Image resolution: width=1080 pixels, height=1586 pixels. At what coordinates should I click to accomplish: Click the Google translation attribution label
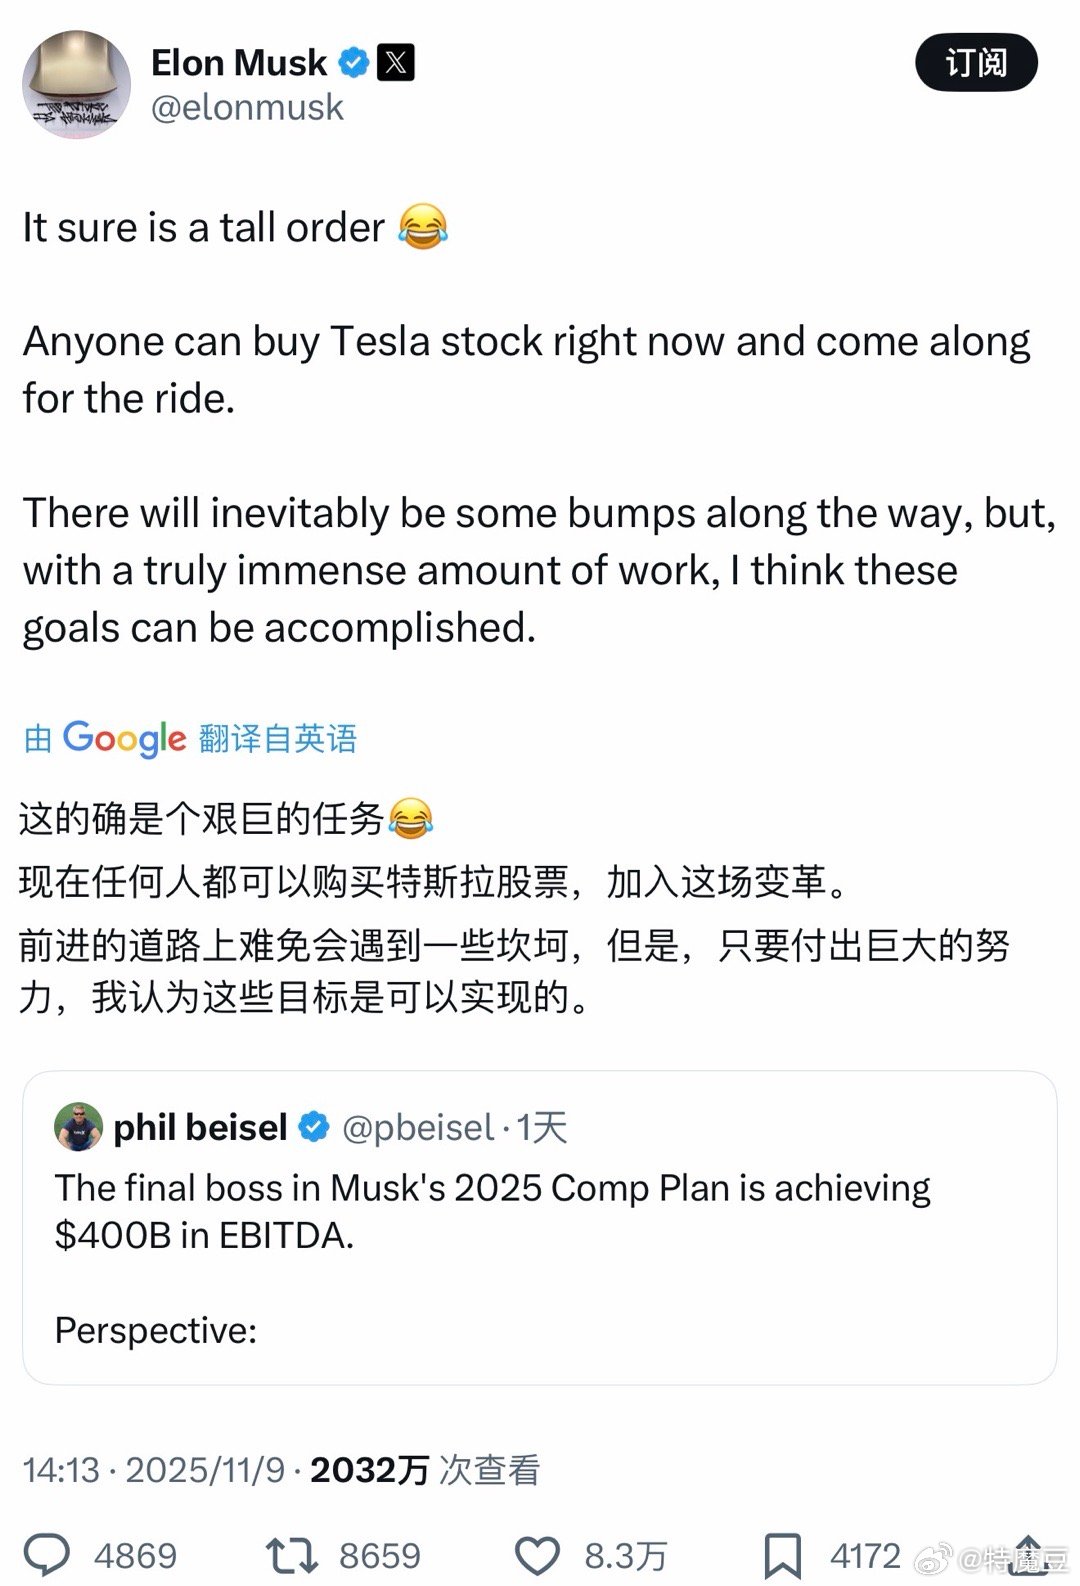[190, 739]
